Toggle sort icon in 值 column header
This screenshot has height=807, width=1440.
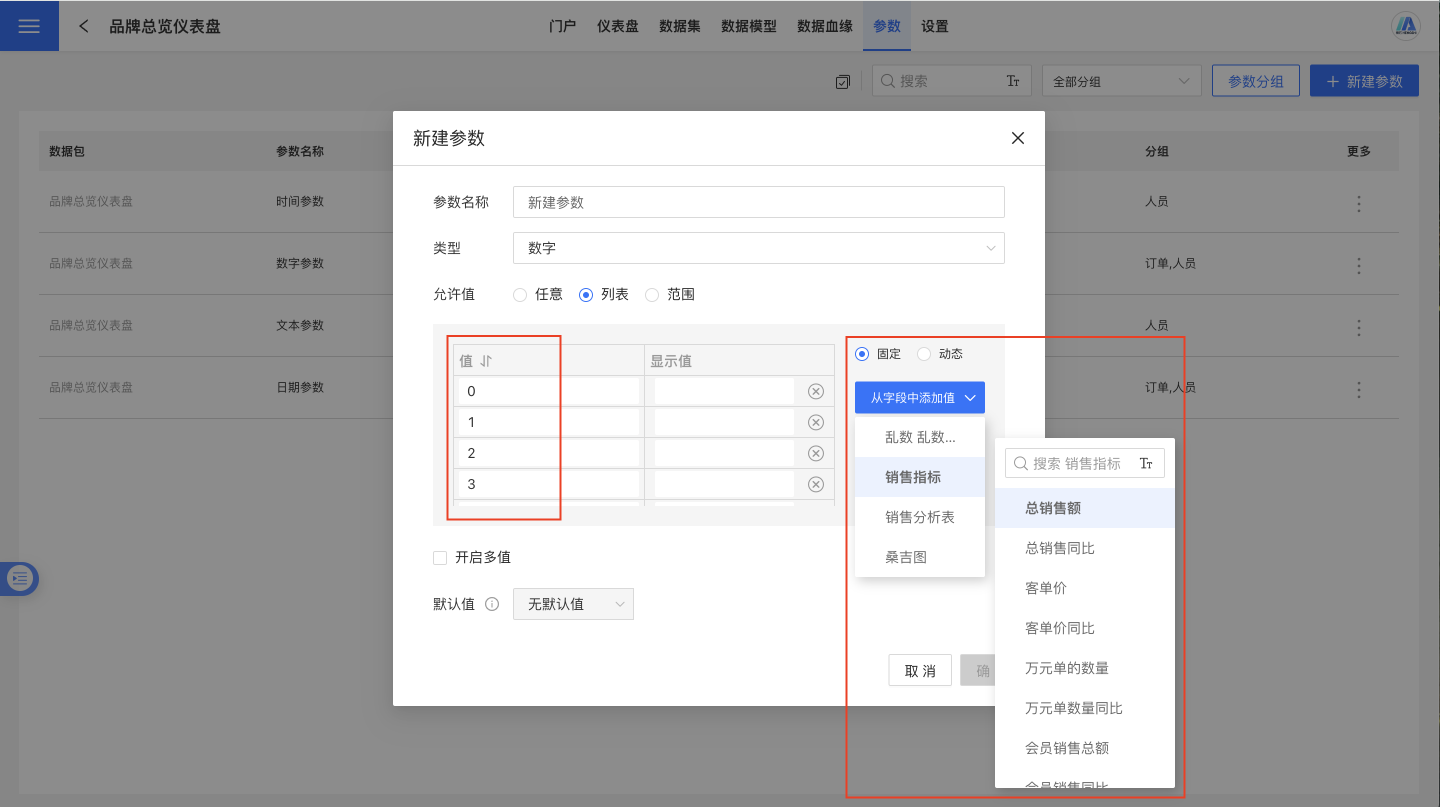click(486, 361)
